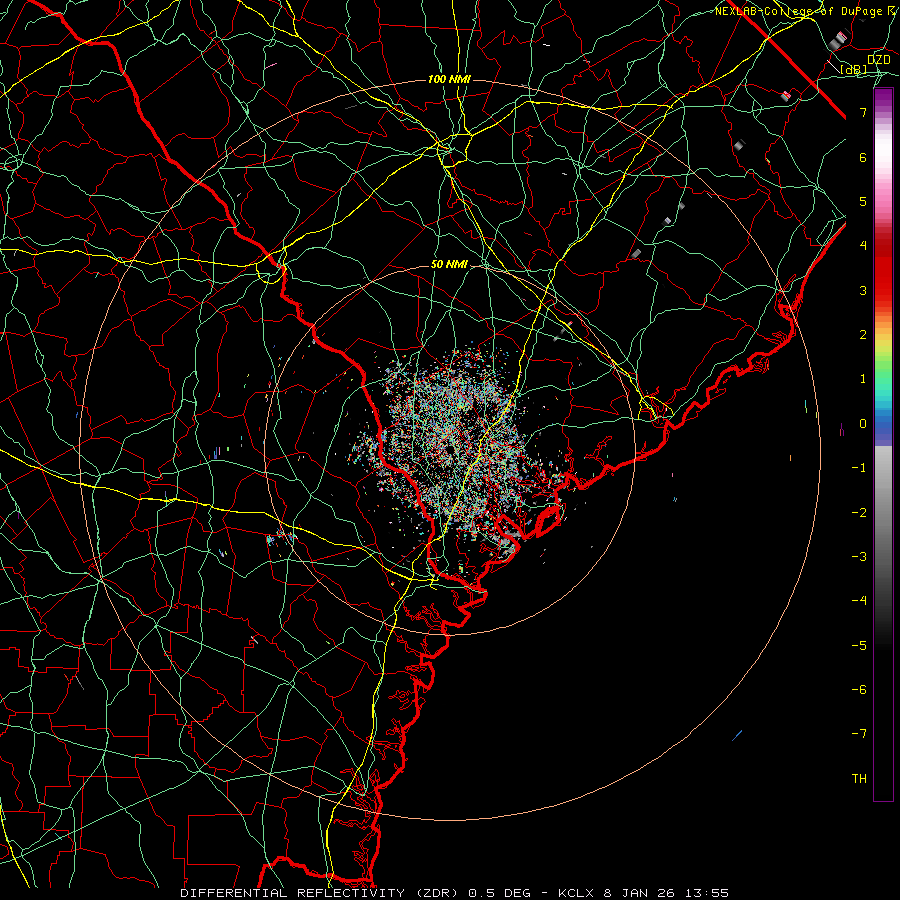Click the gray -2 dB segment of the color bar

pos(883,513)
